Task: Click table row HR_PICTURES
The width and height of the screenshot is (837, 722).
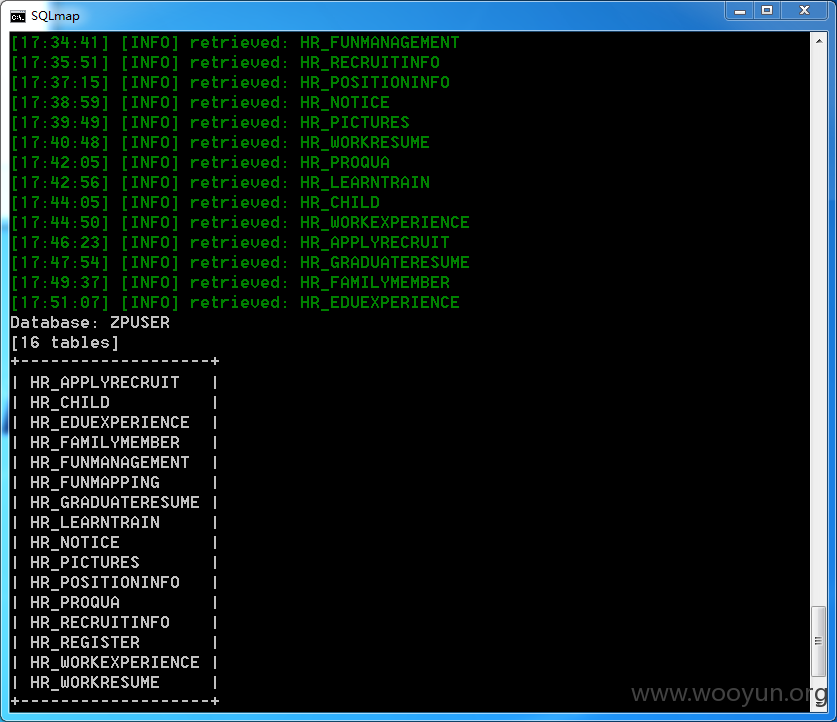Action: pos(115,562)
